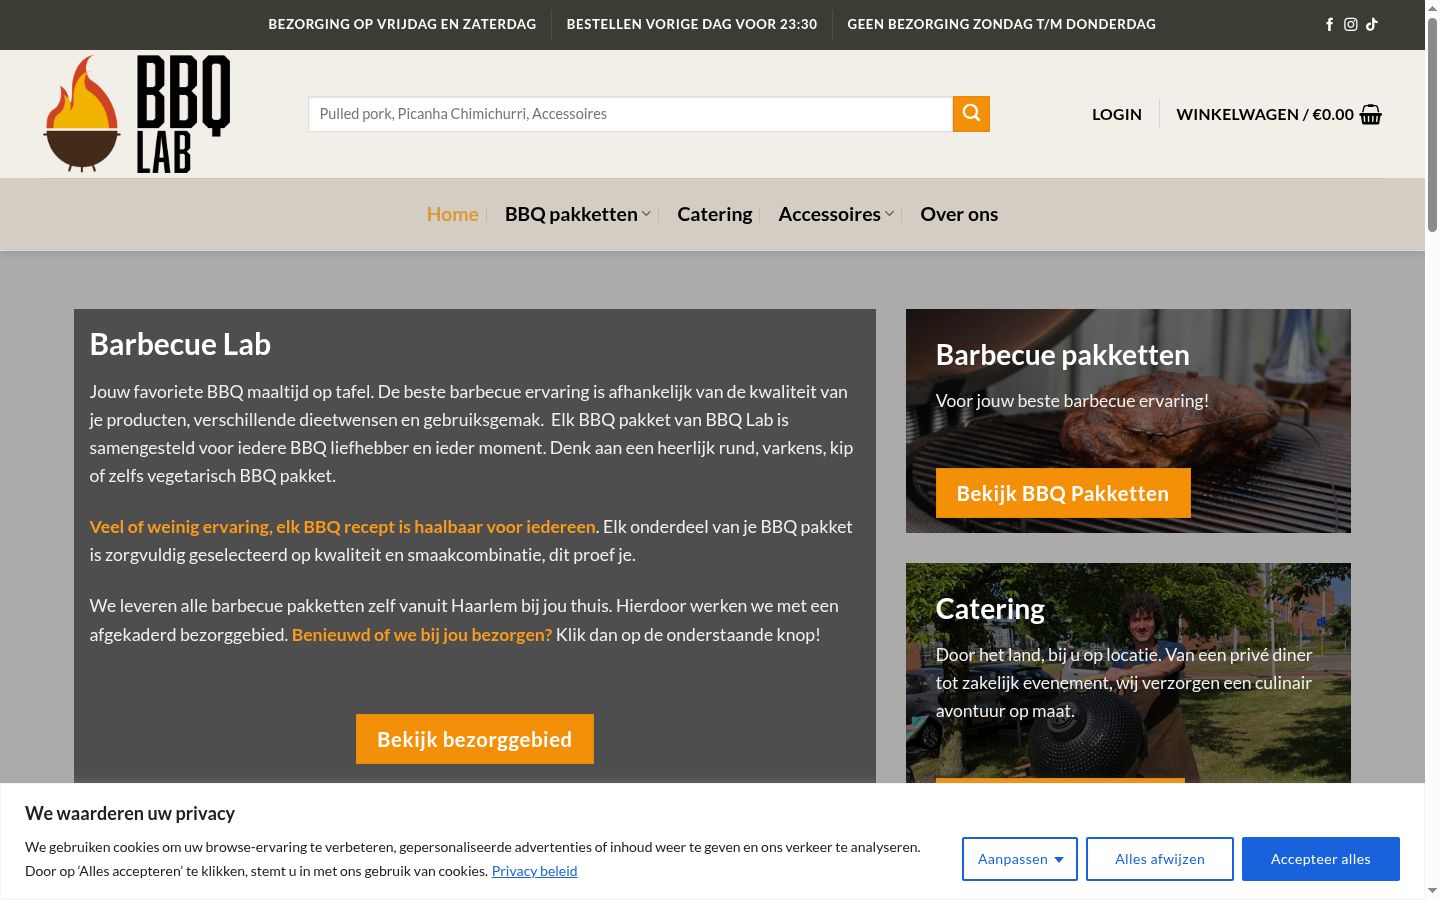This screenshot has width=1440, height=900.
Task: Click 'Voor jouw beste barbecue ervaring!' text
Action: click(1072, 401)
